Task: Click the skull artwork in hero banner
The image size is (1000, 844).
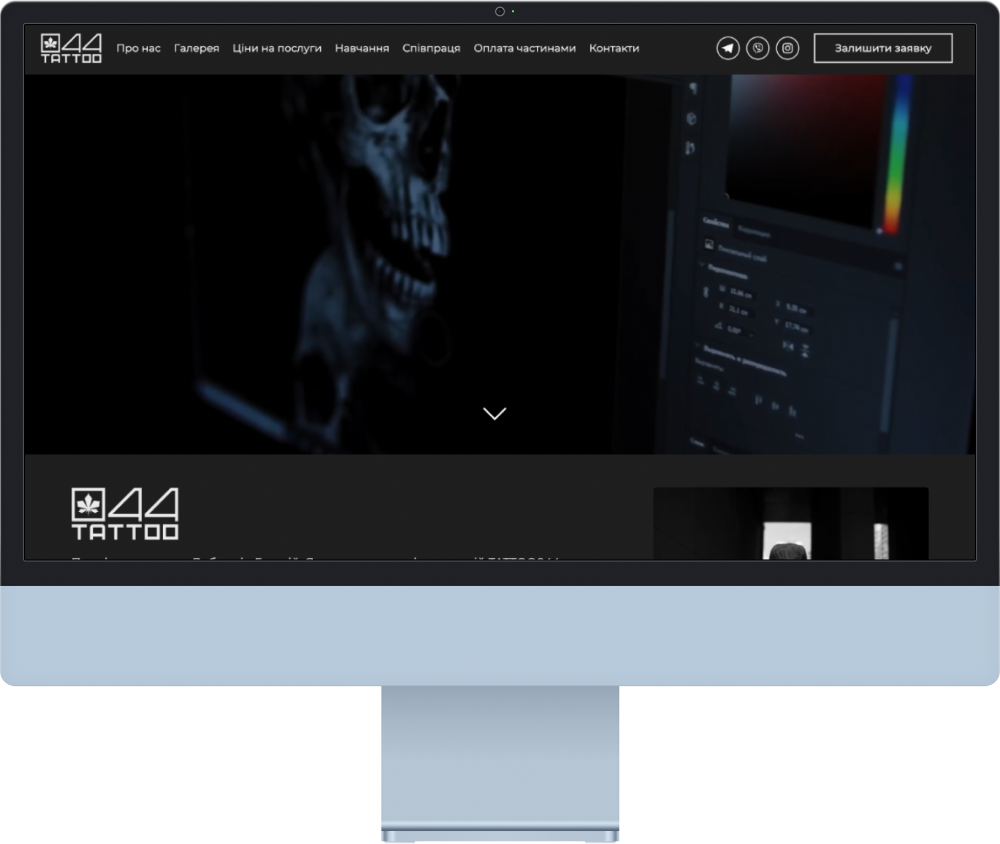Action: coord(380,200)
